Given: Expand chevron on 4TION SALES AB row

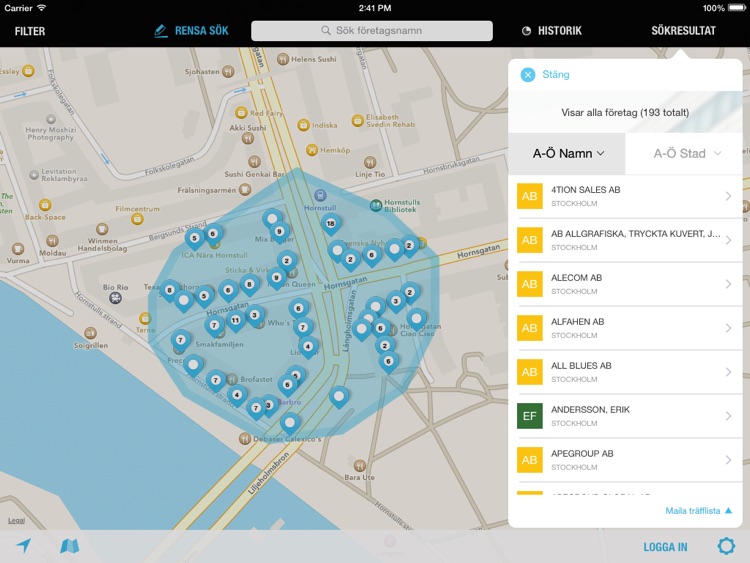Looking at the screenshot, I should [x=728, y=196].
